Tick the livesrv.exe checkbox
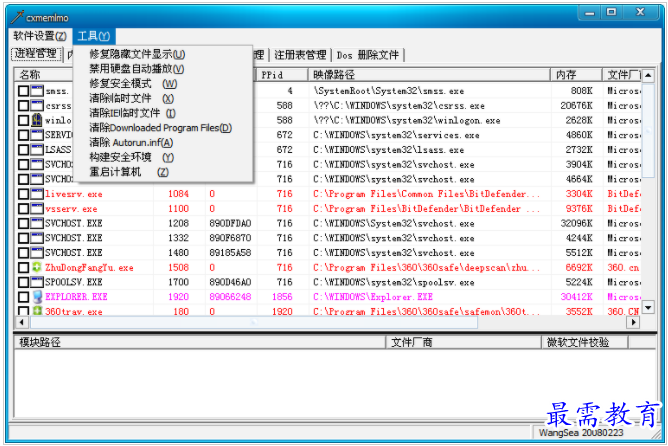This screenshot has height=446, width=668. pyautogui.click(x=23, y=194)
